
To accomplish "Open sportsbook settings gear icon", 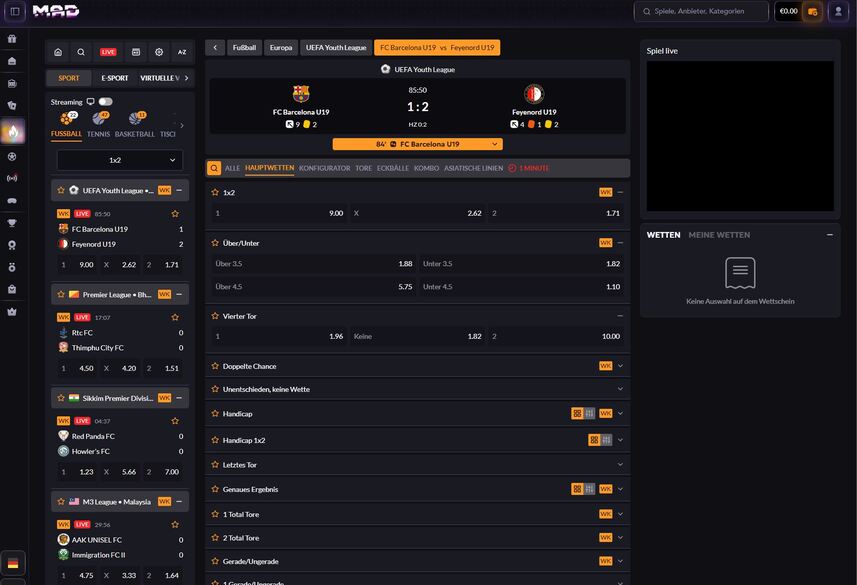I will (159, 52).
